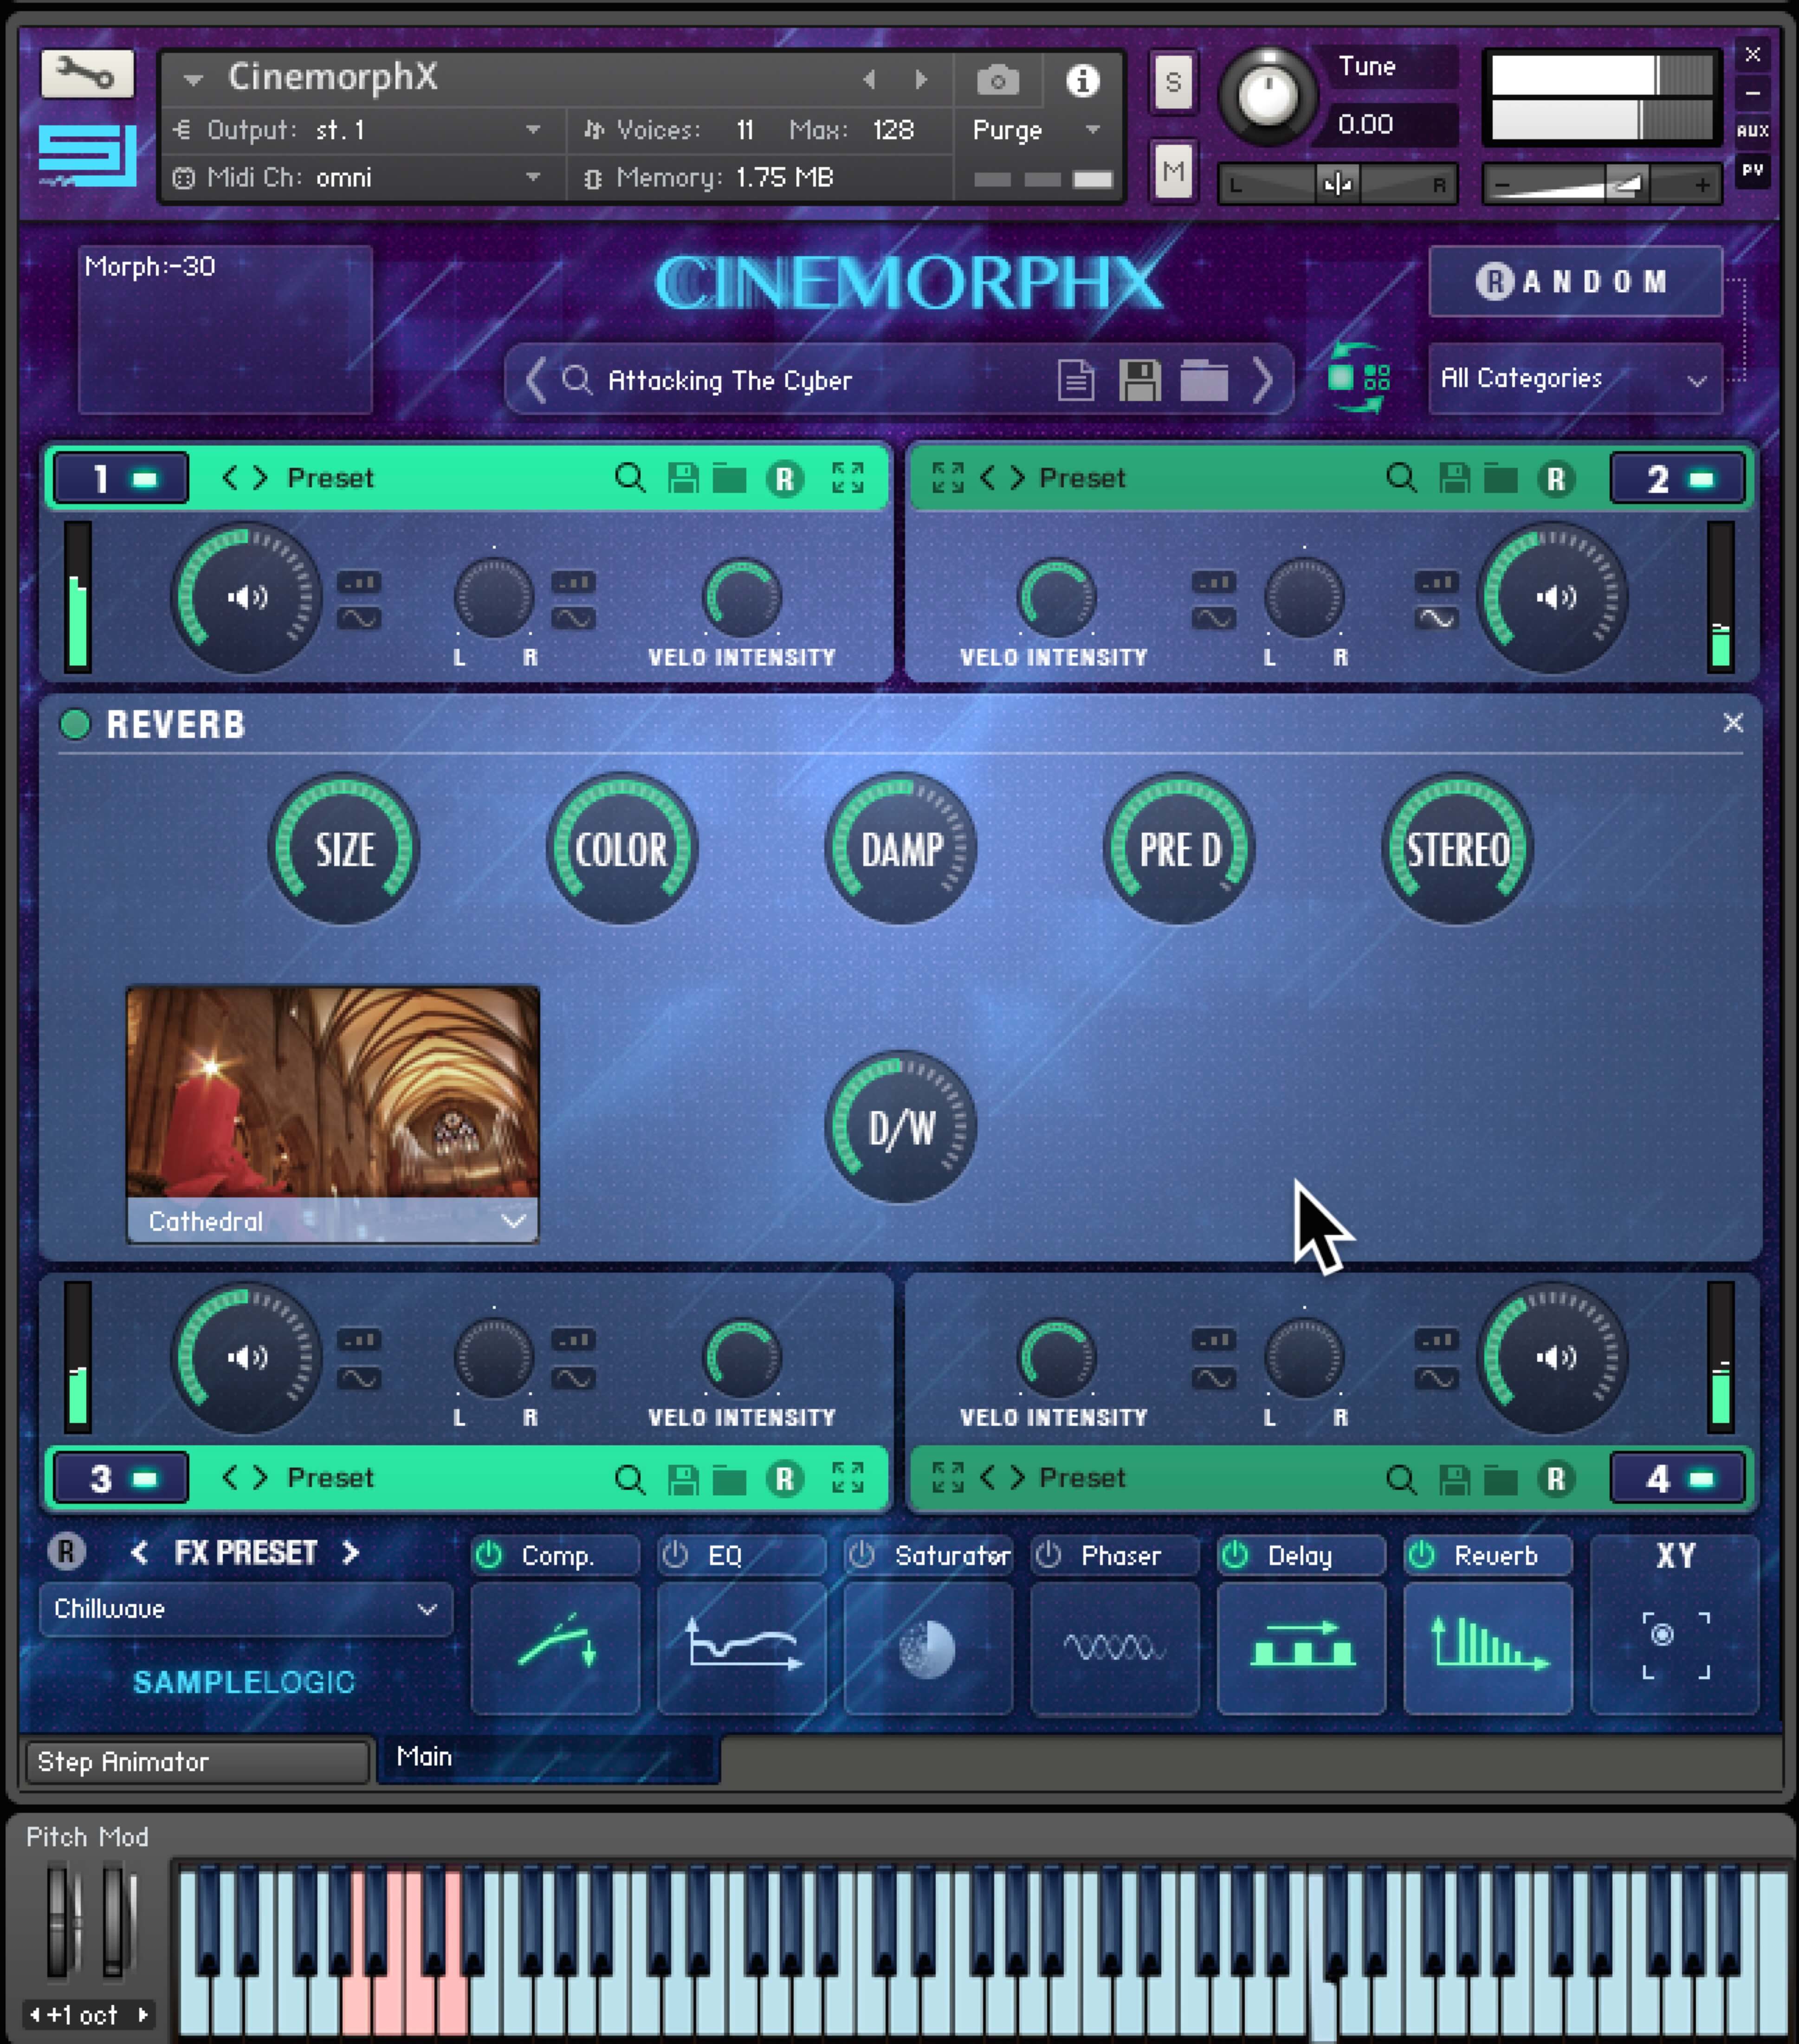This screenshot has width=1799, height=2044.
Task: Toggle the EQ power button
Action: (675, 1554)
